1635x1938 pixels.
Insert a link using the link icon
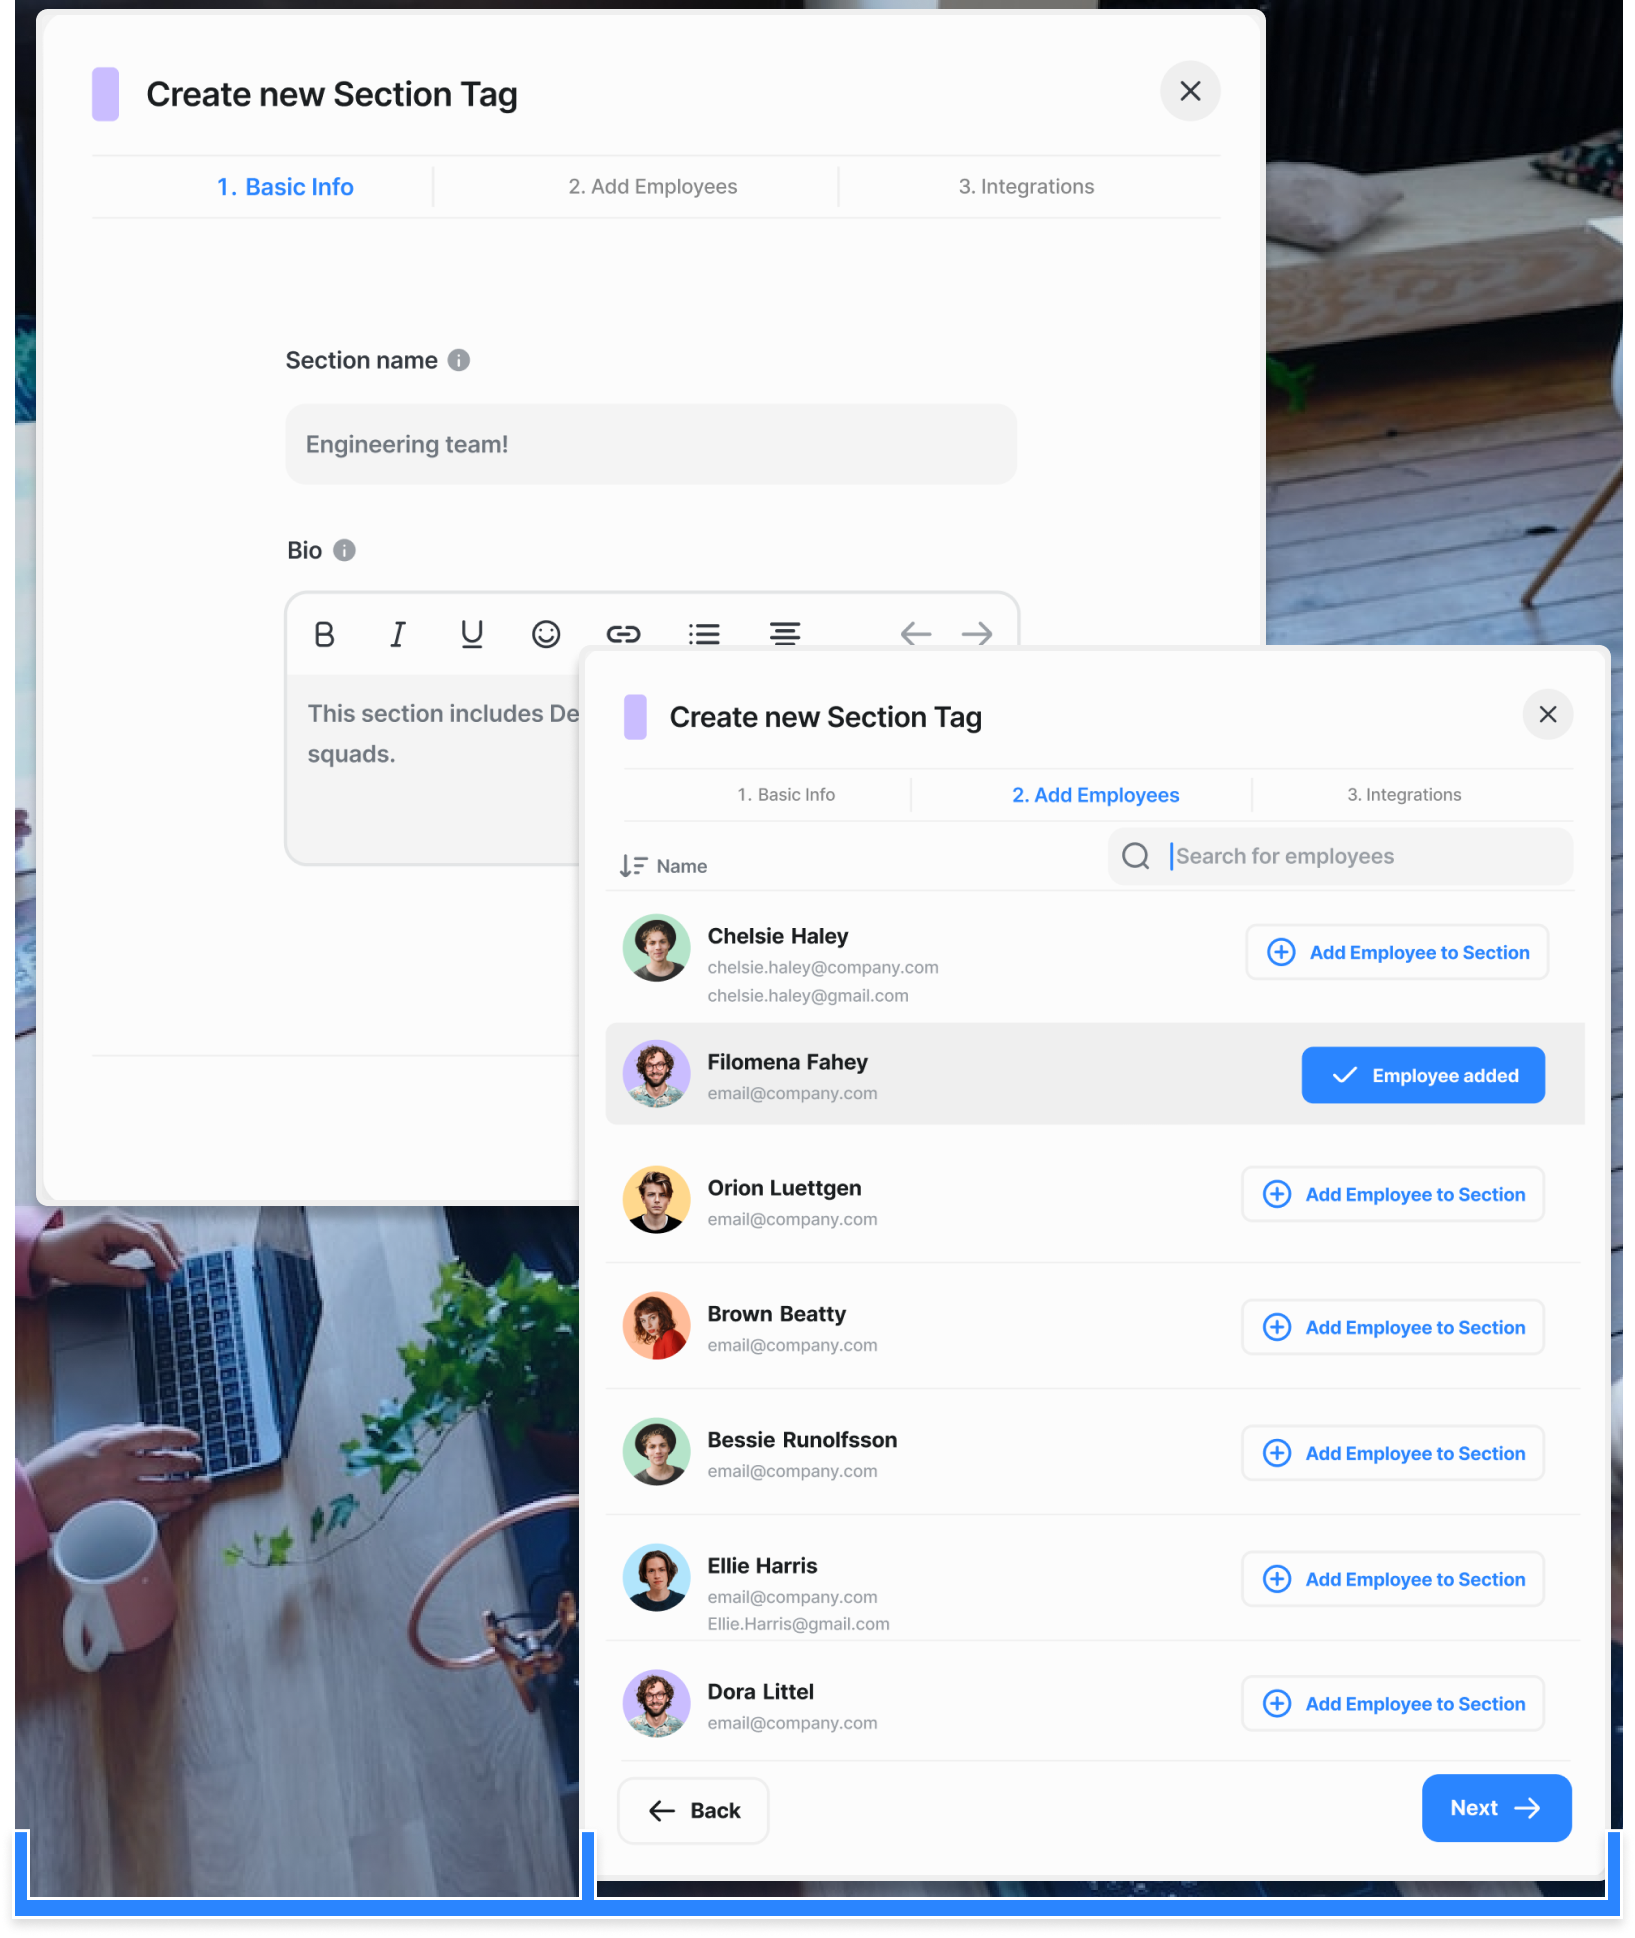(623, 634)
